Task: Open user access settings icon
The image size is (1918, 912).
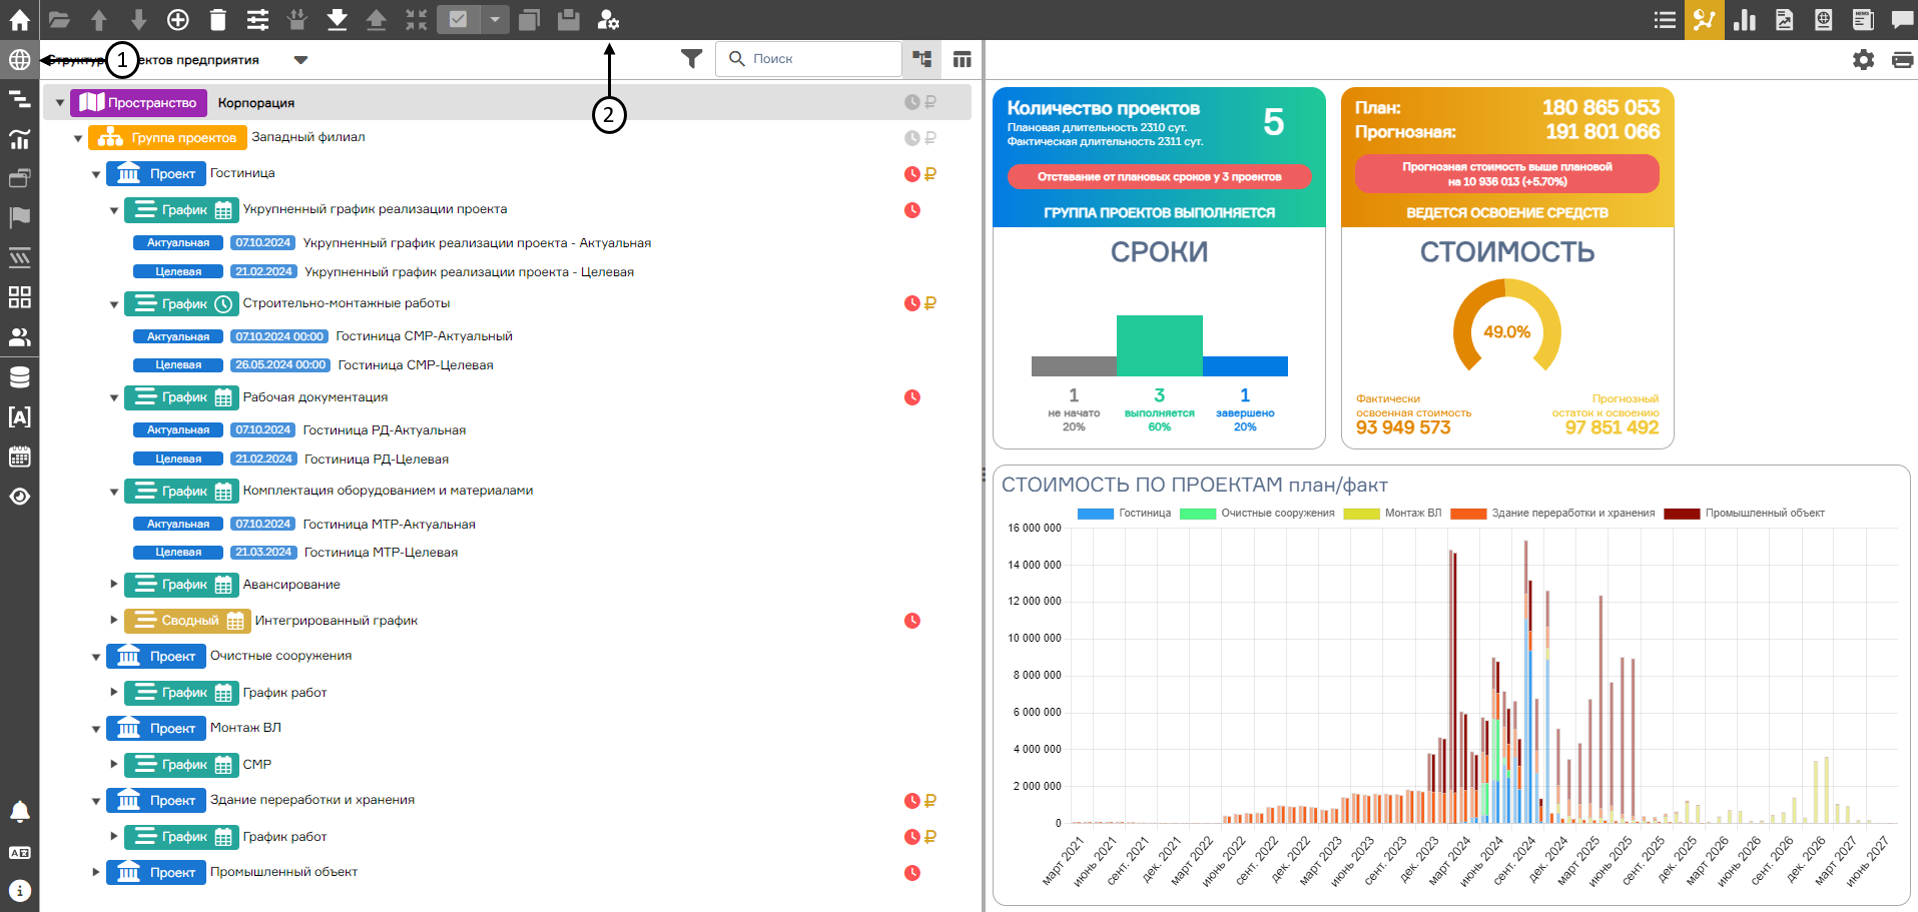Action: tap(608, 19)
